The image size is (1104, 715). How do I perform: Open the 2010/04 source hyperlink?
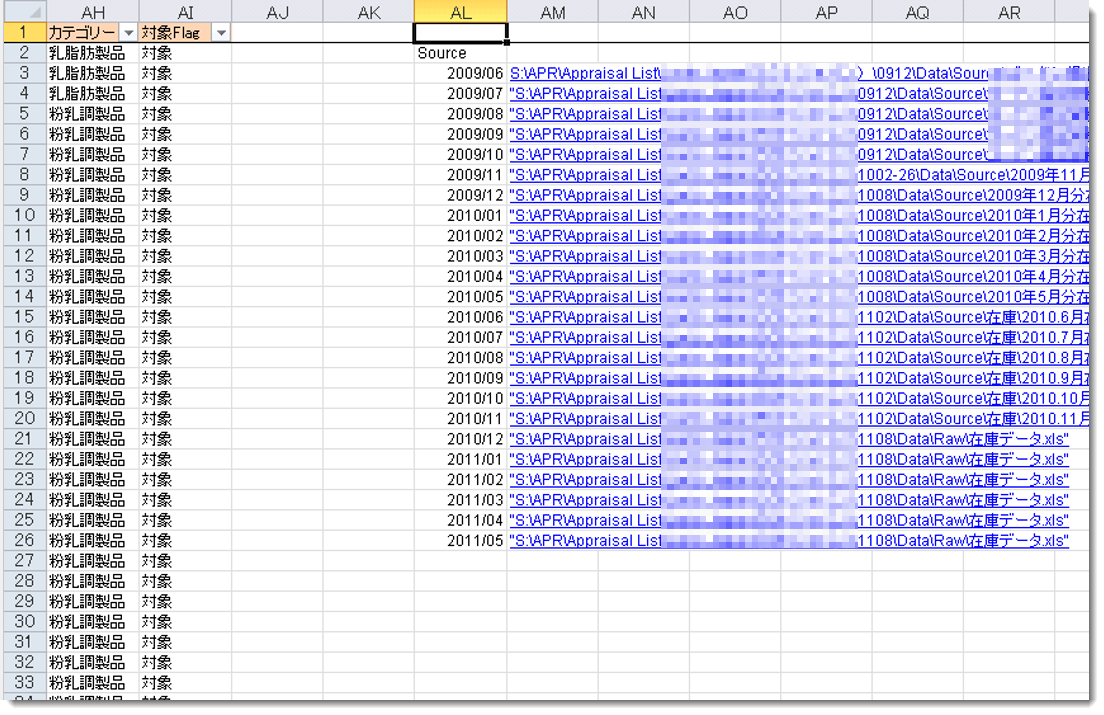(x=799, y=277)
